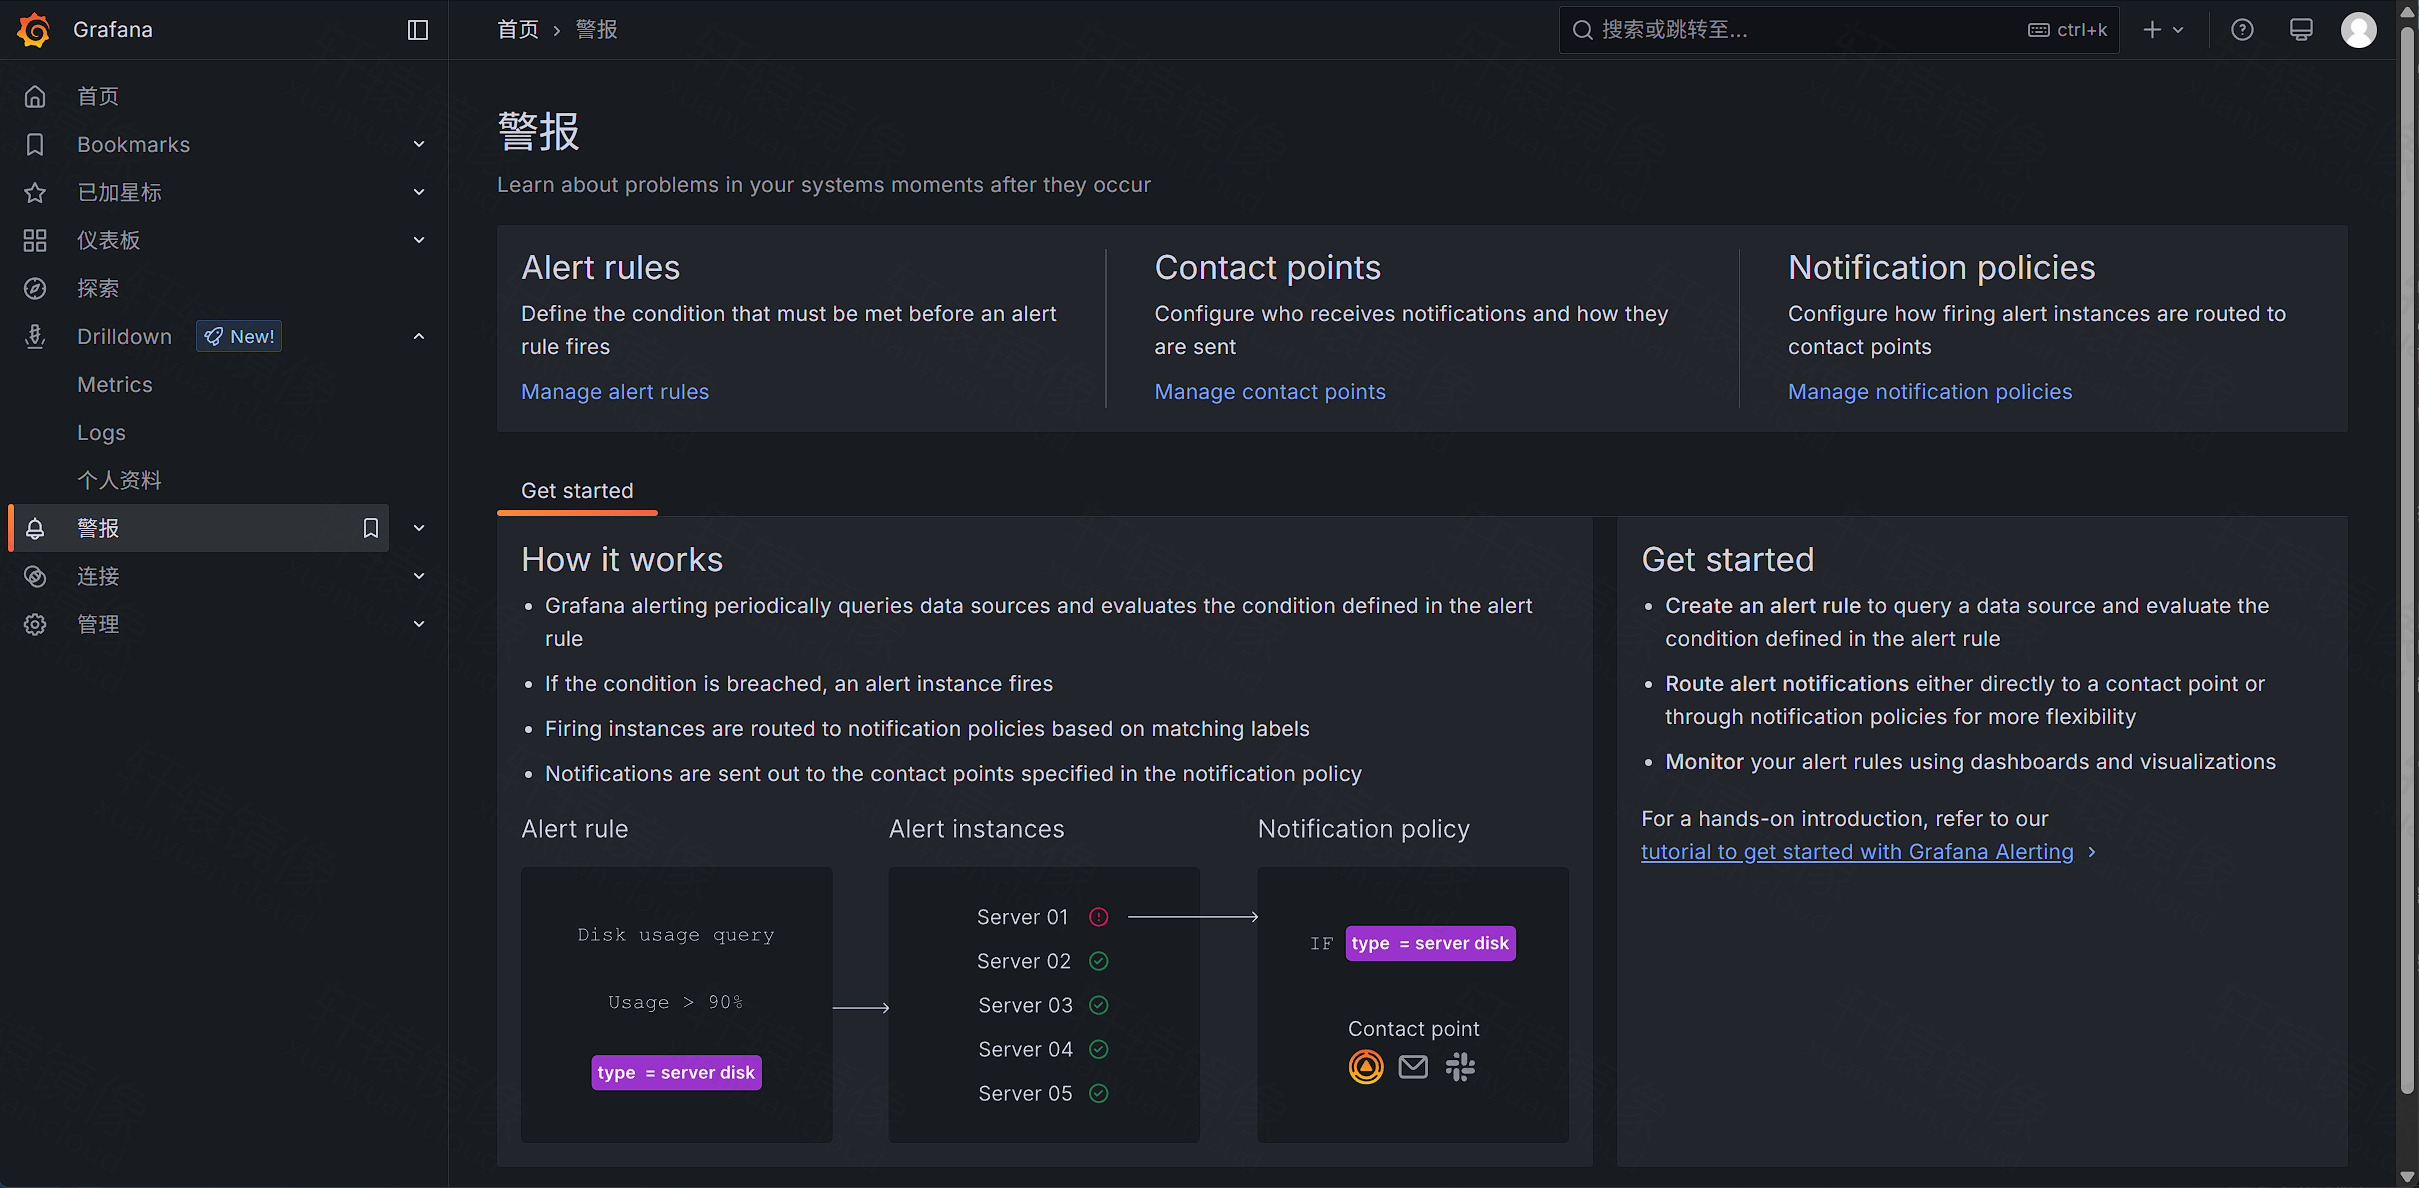Click the 警报 breadcrumb item
The height and width of the screenshot is (1188, 2419).
[596, 30]
